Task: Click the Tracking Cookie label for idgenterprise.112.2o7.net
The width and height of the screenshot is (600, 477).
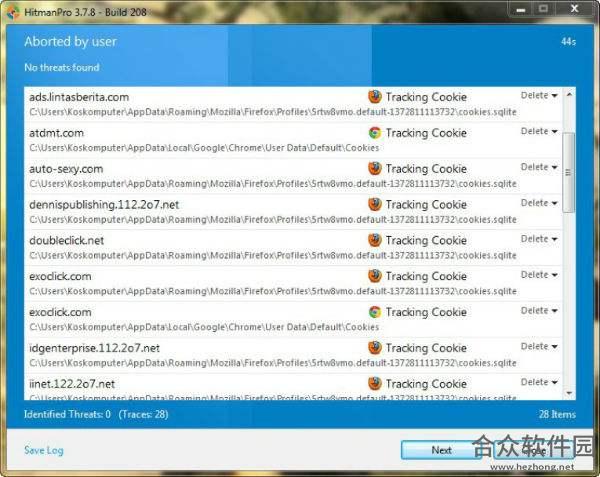Action: pos(426,348)
